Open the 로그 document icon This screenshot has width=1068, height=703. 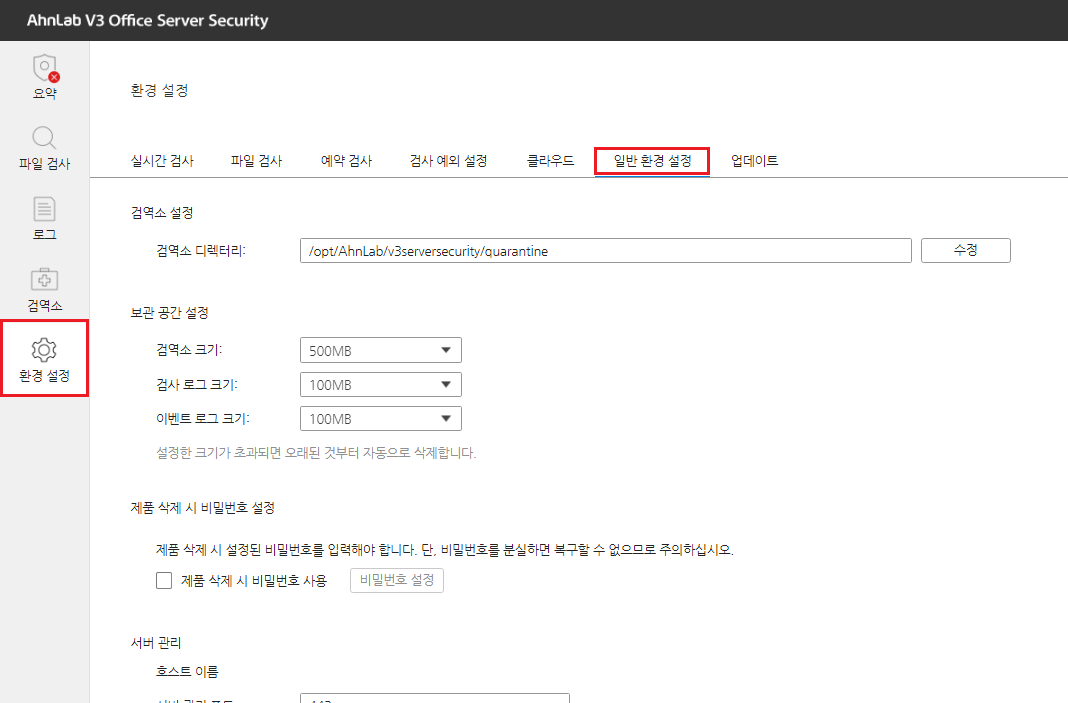point(44,209)
